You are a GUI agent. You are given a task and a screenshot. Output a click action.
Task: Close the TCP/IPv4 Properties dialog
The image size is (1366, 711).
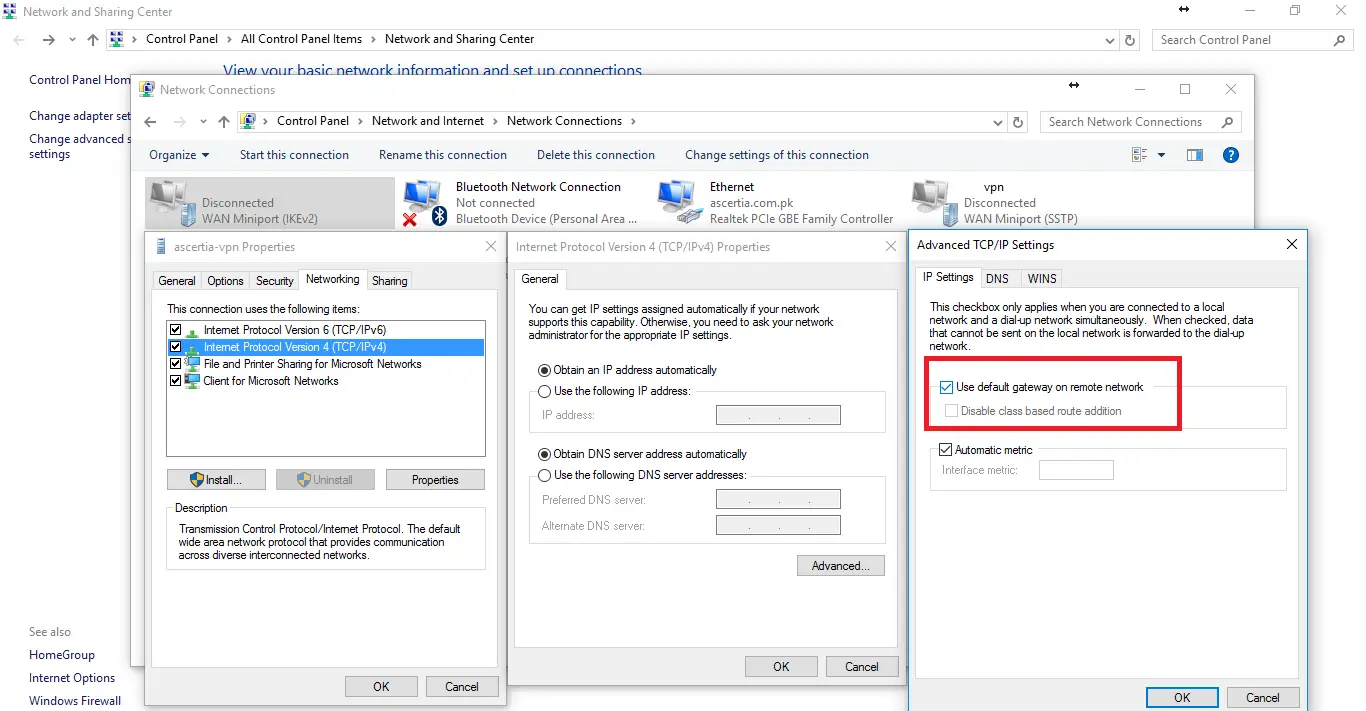pyautogui.click(x=892, y=246)
